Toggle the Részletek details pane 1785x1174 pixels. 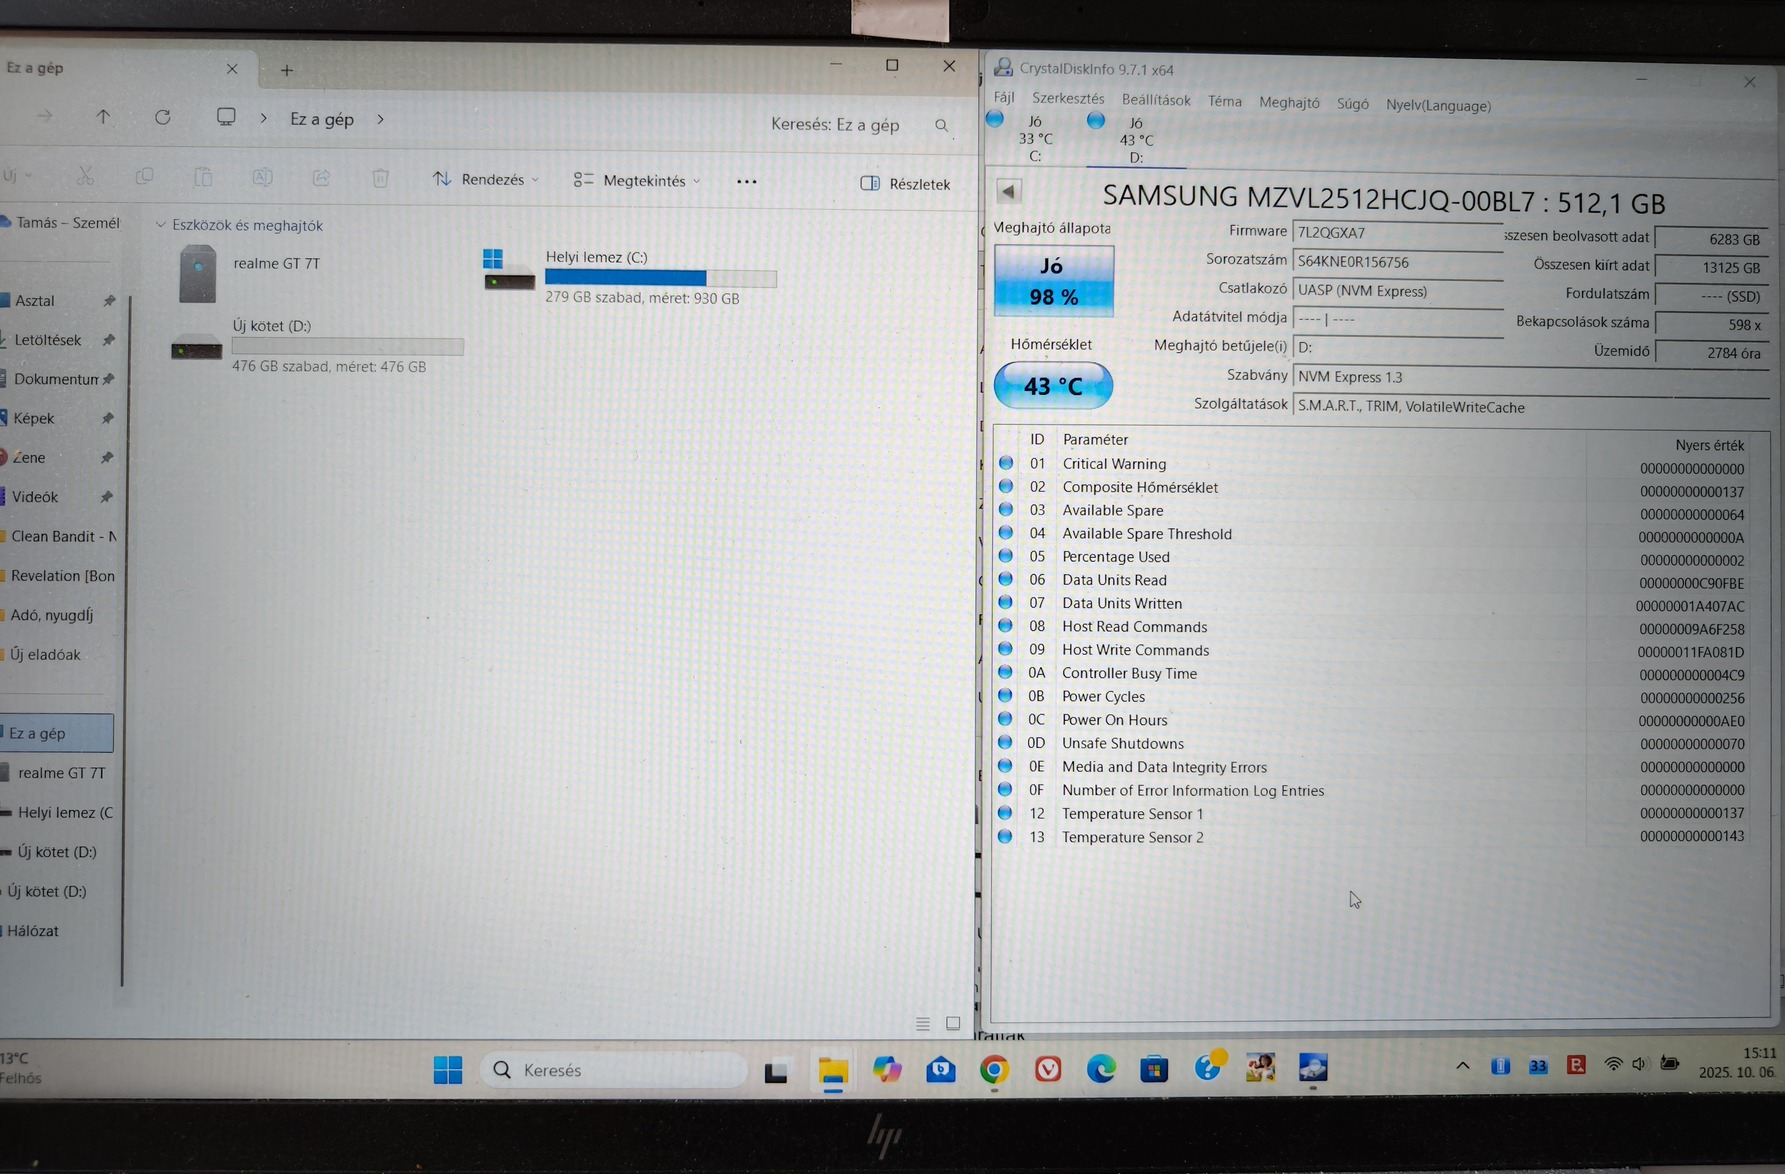click(x=905, y=184)
